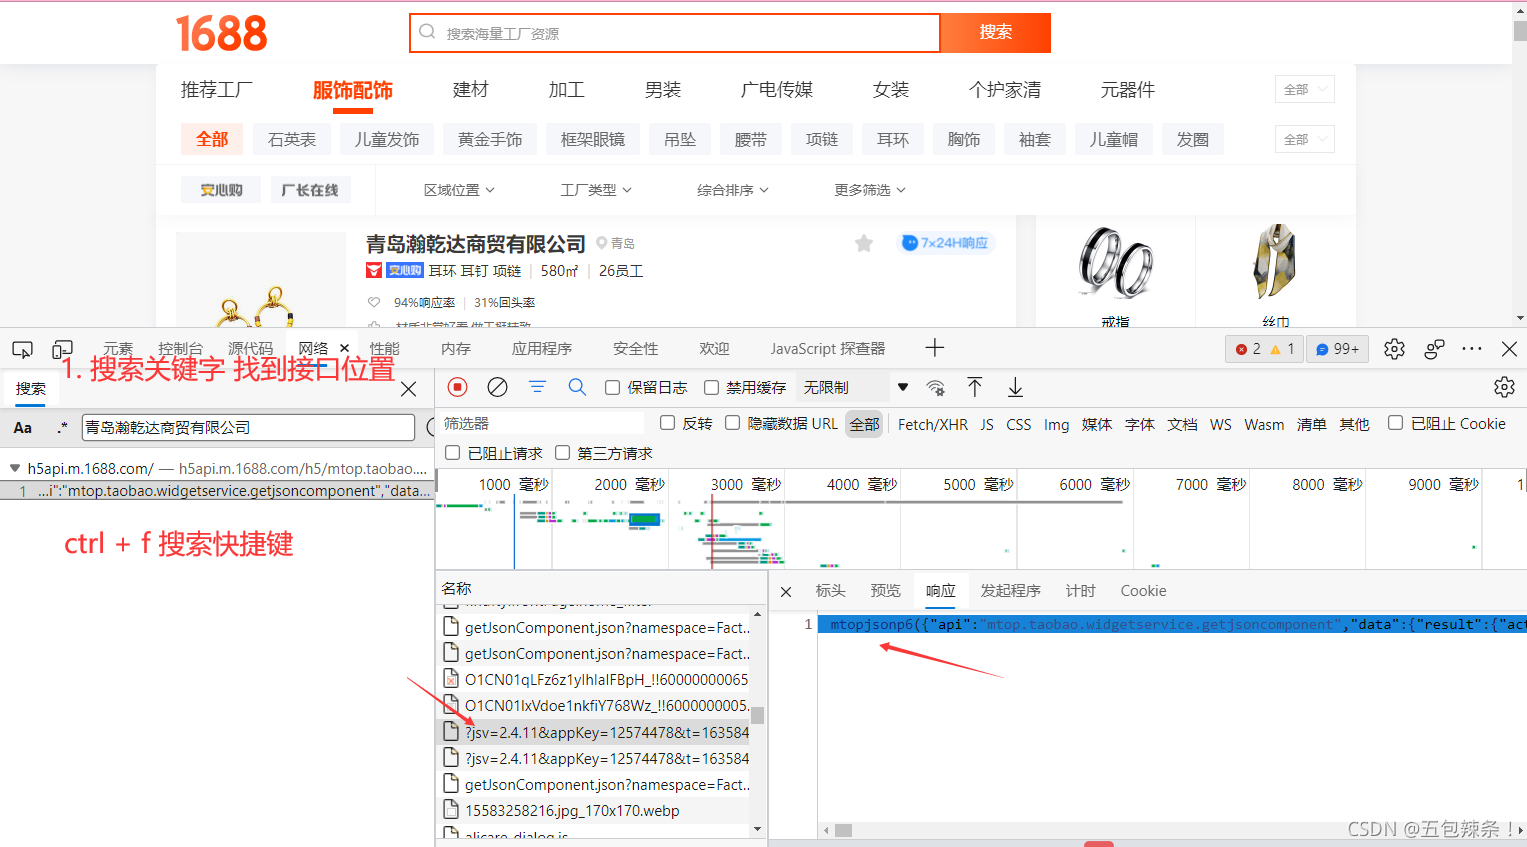Open the 全部 dropdown beside category tabs
Image resolution: width=1527 pixels, height=847 pixels.
point(1305,89)
